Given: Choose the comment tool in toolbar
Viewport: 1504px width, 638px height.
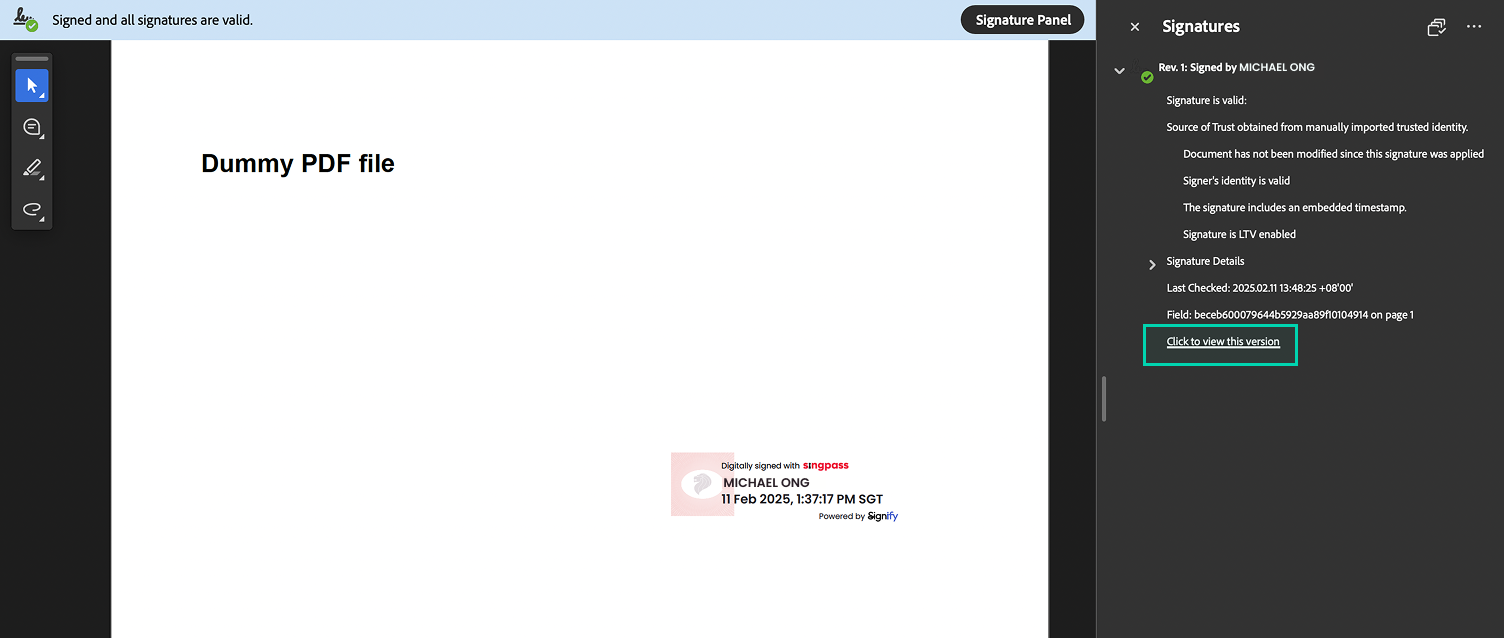Looking at the screenshot, I should coord(31,127).
